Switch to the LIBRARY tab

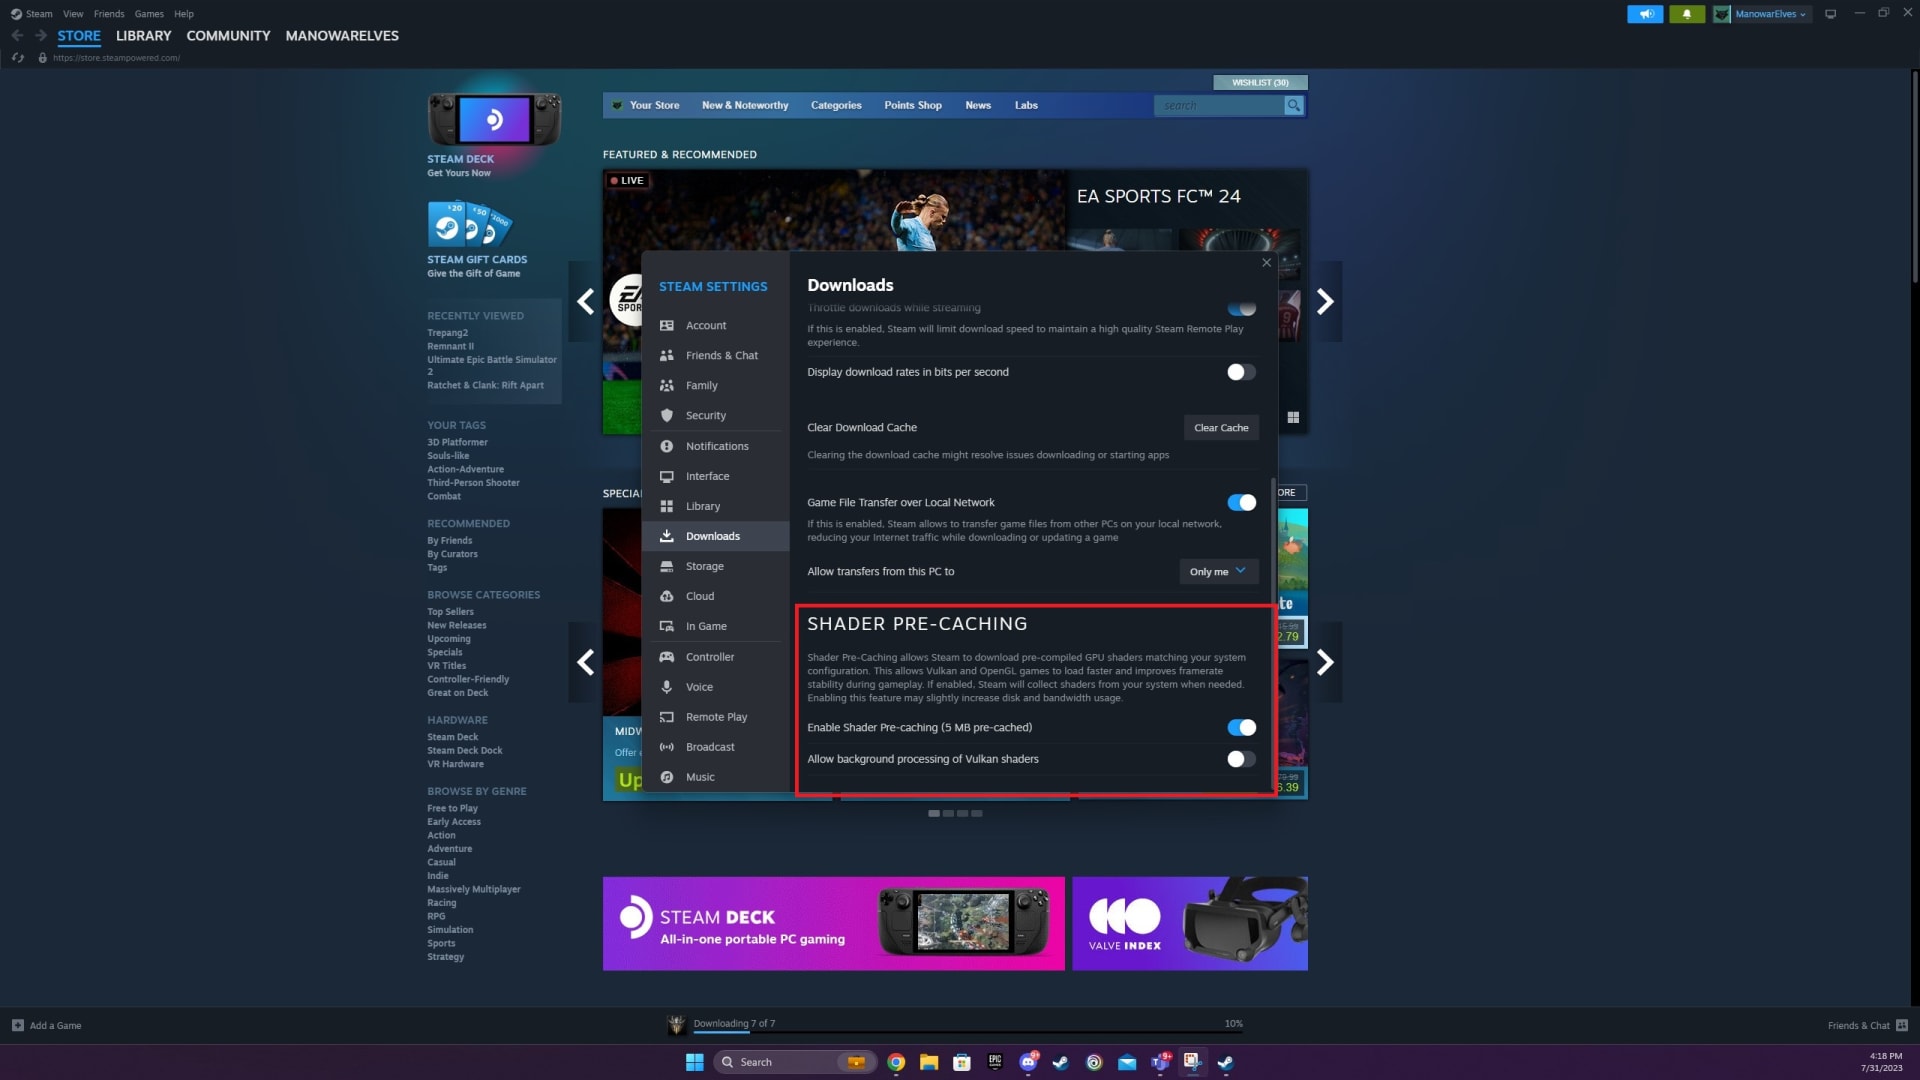pos(143,36)
